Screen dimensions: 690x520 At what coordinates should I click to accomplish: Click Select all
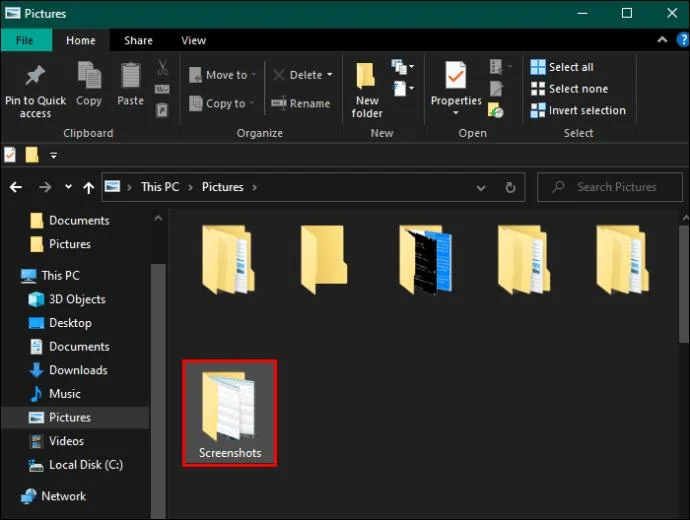(x=562, y=67)
